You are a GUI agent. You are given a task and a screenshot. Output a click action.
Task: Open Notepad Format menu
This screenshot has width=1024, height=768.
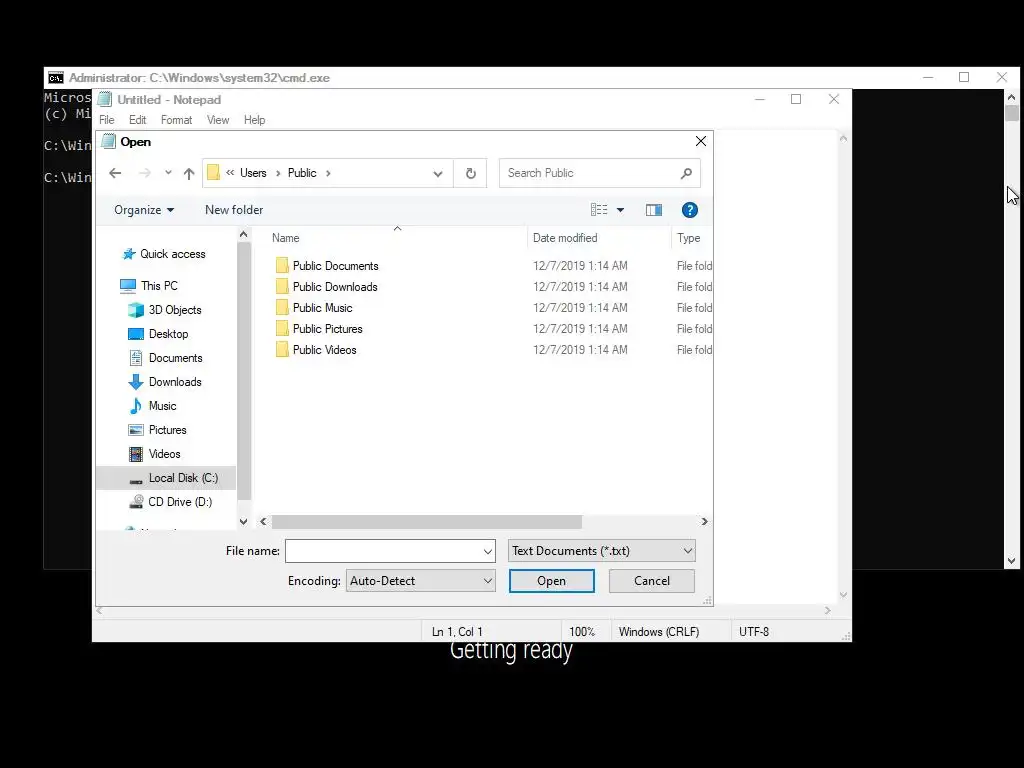[x=176, y=120]
